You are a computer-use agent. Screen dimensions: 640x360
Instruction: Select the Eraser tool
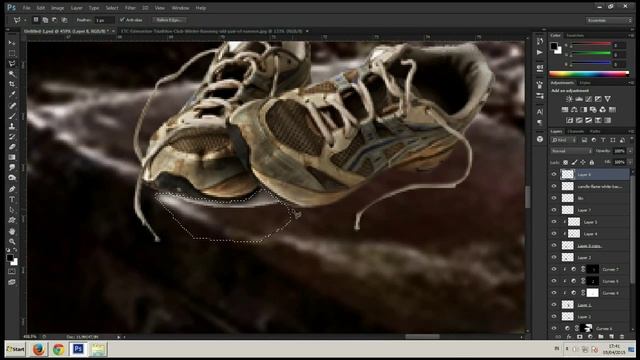tap(12, 147)
